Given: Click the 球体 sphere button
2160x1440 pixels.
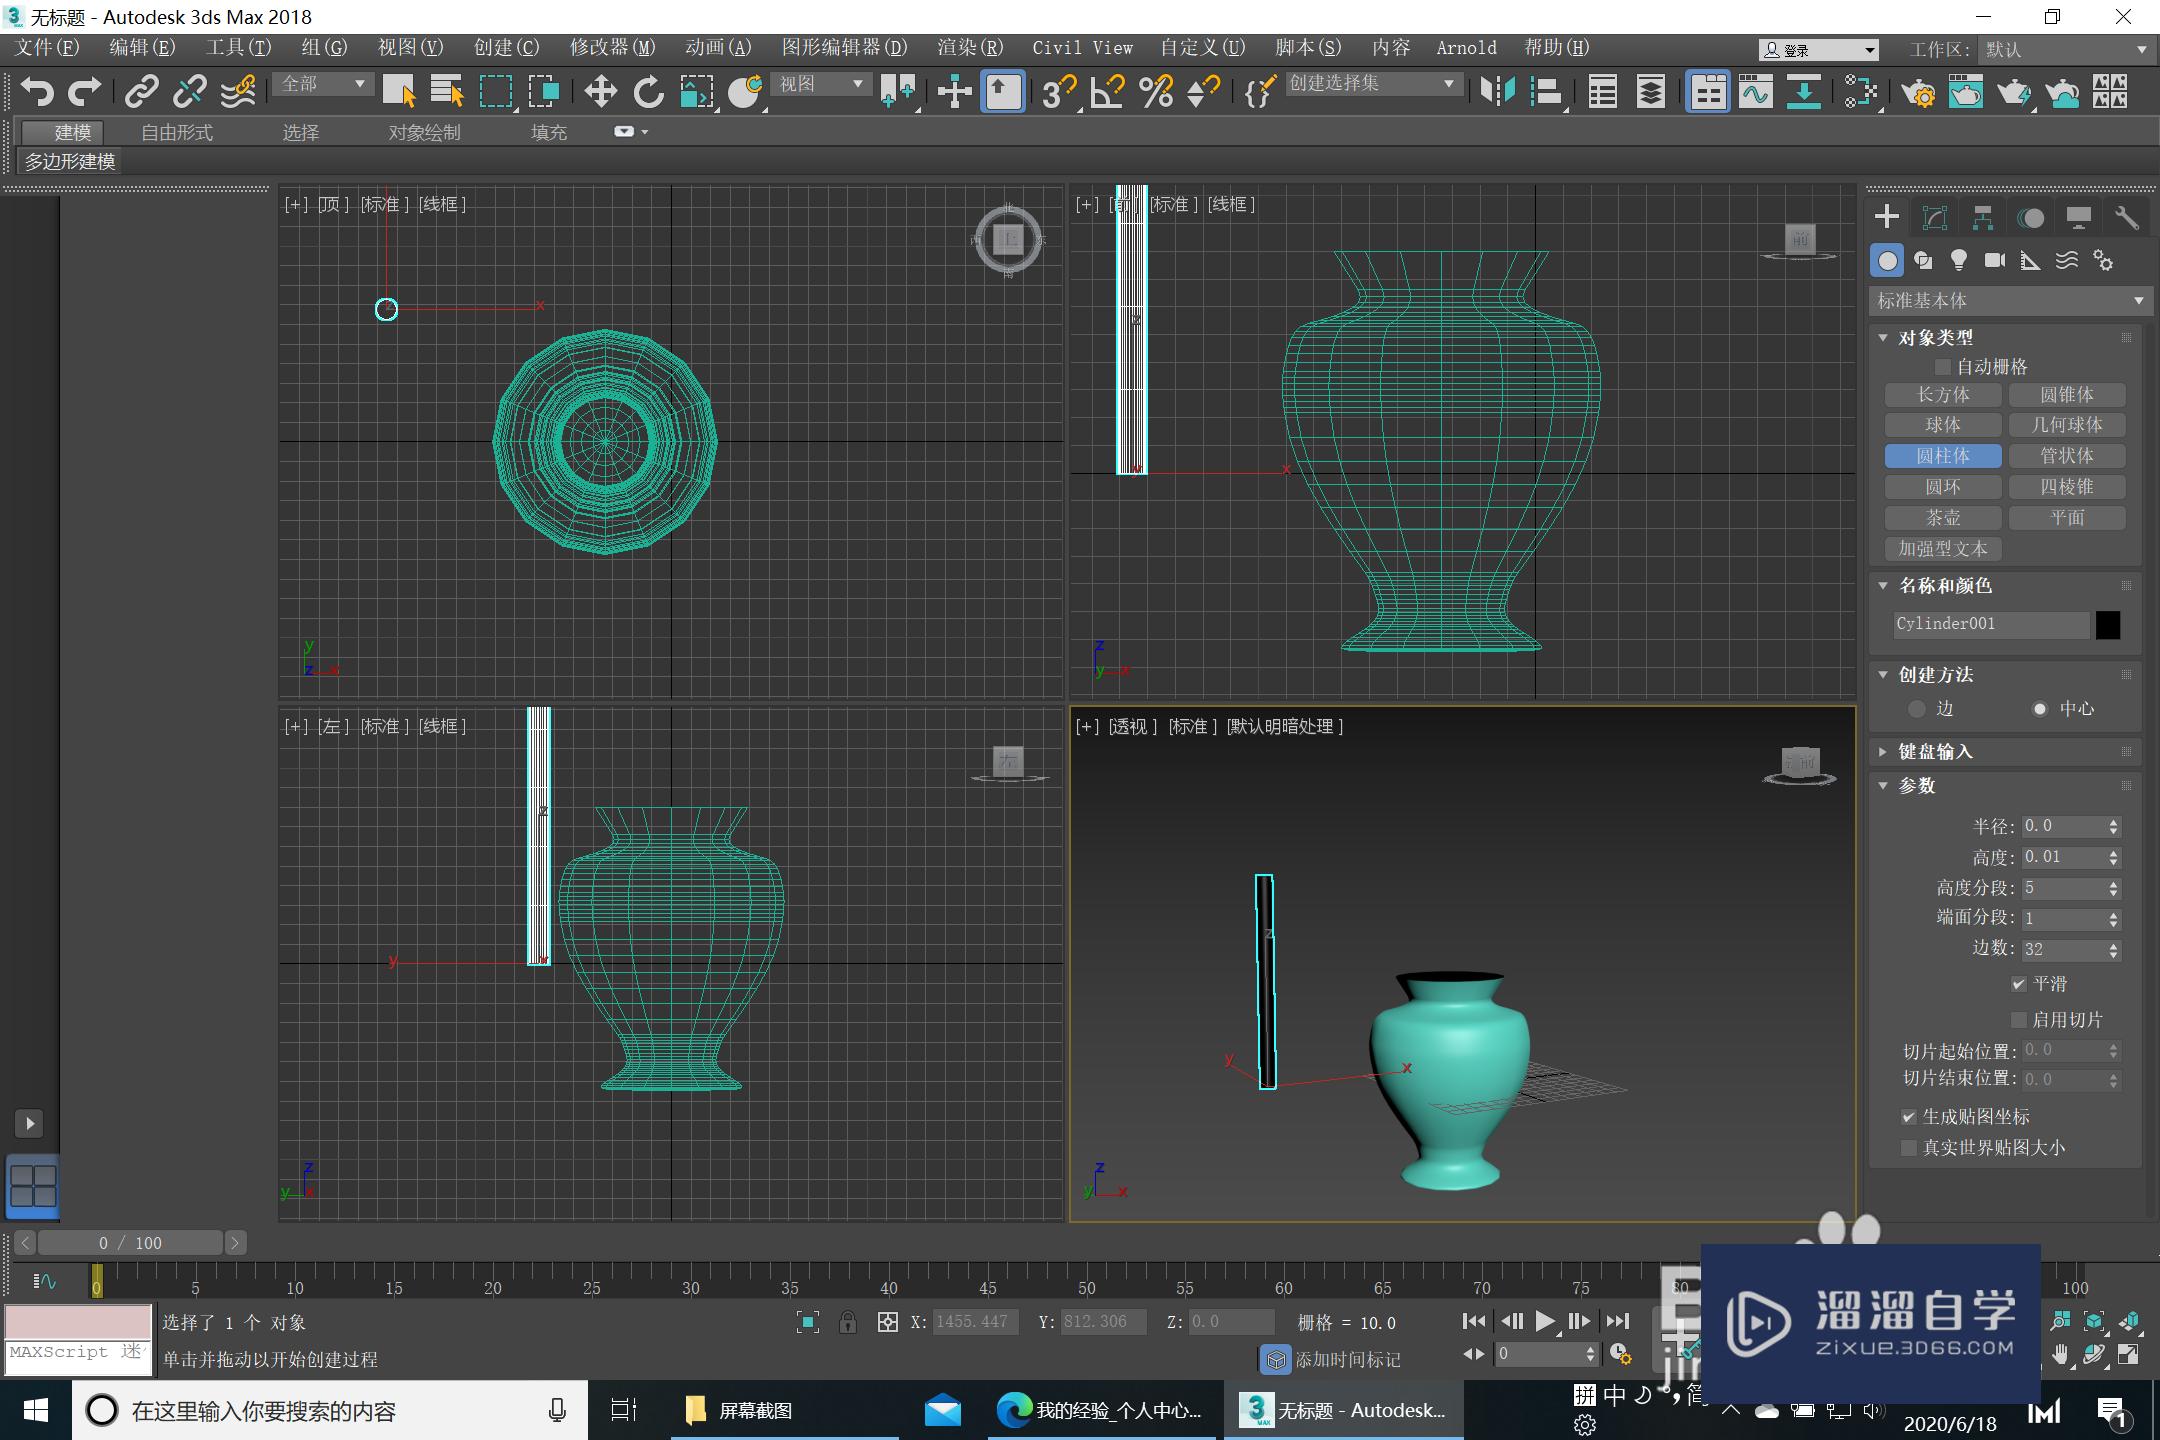Looking at the screenshot, I should point(1942,425).
